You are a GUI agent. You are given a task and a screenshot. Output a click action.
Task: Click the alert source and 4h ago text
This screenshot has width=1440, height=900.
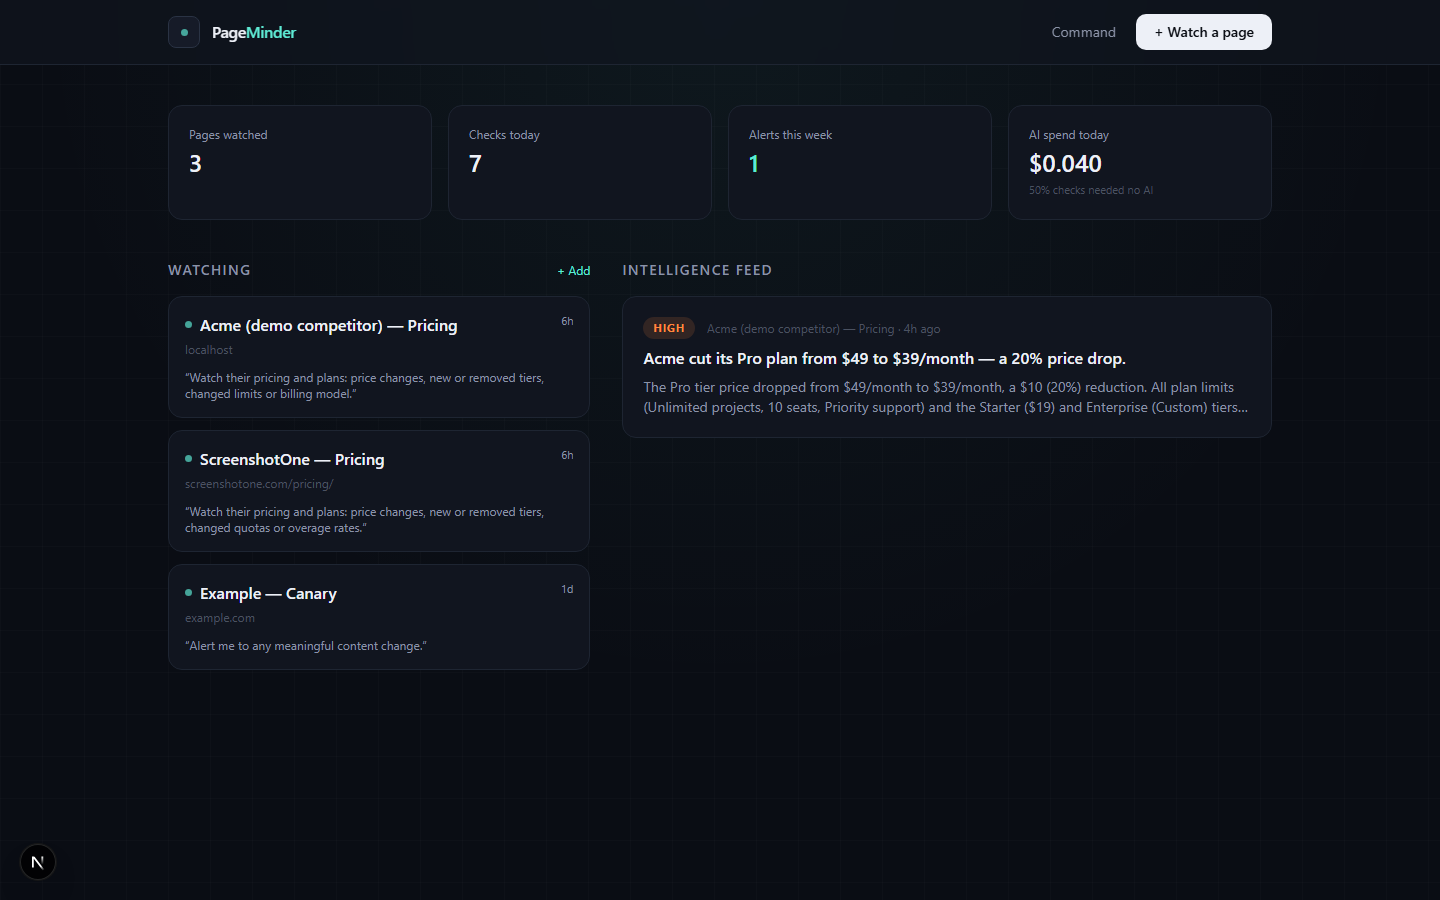(x=823, y=329)
